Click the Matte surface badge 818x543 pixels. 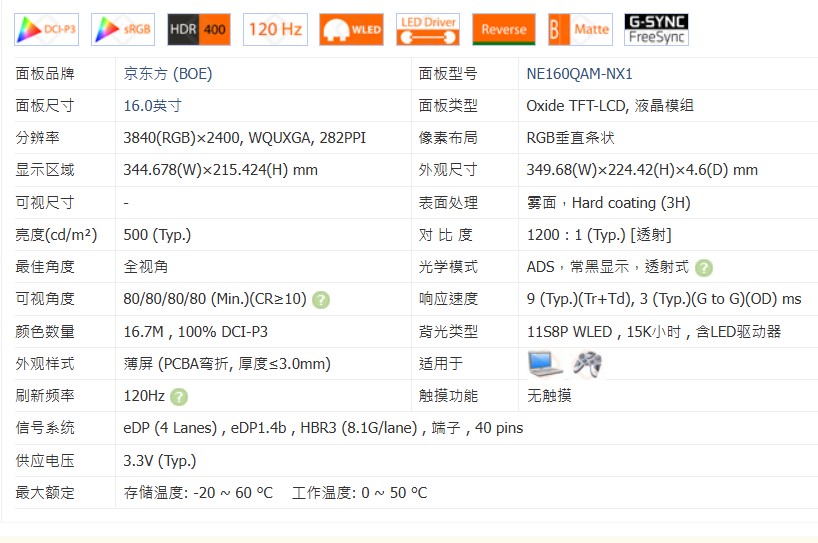(579, 29)
